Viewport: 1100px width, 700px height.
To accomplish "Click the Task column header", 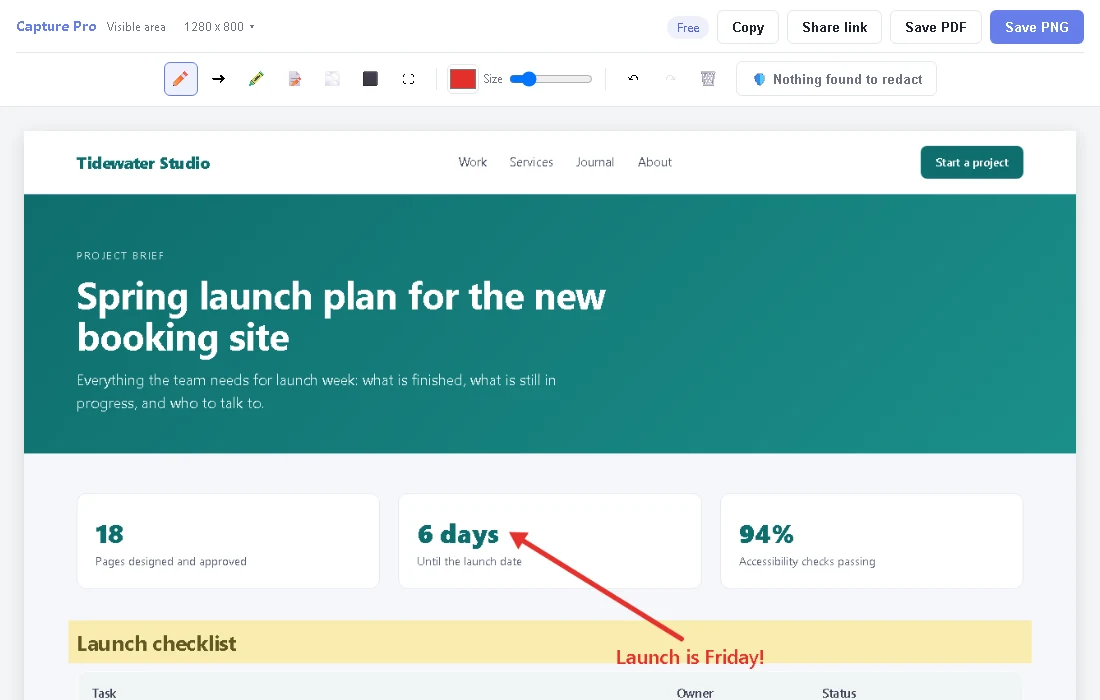I will tap(104, 693).
